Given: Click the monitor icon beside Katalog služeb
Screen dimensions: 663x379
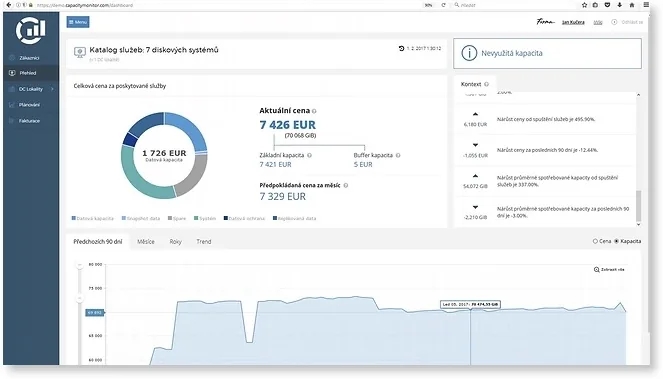Looking at the screenshot, I should (x=79, y=52).
